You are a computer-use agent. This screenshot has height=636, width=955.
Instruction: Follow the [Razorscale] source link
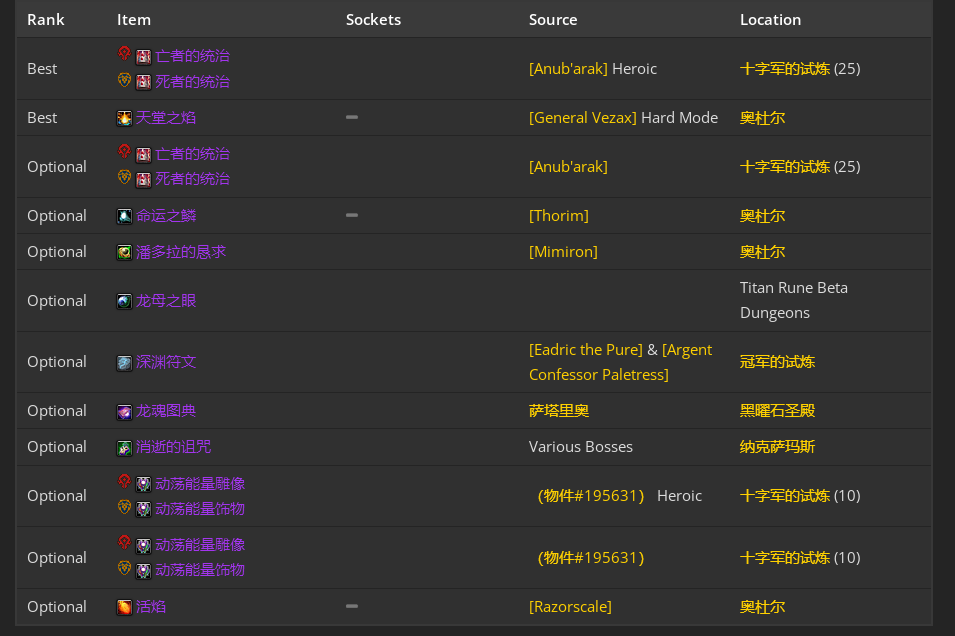[x=570, y=607]
